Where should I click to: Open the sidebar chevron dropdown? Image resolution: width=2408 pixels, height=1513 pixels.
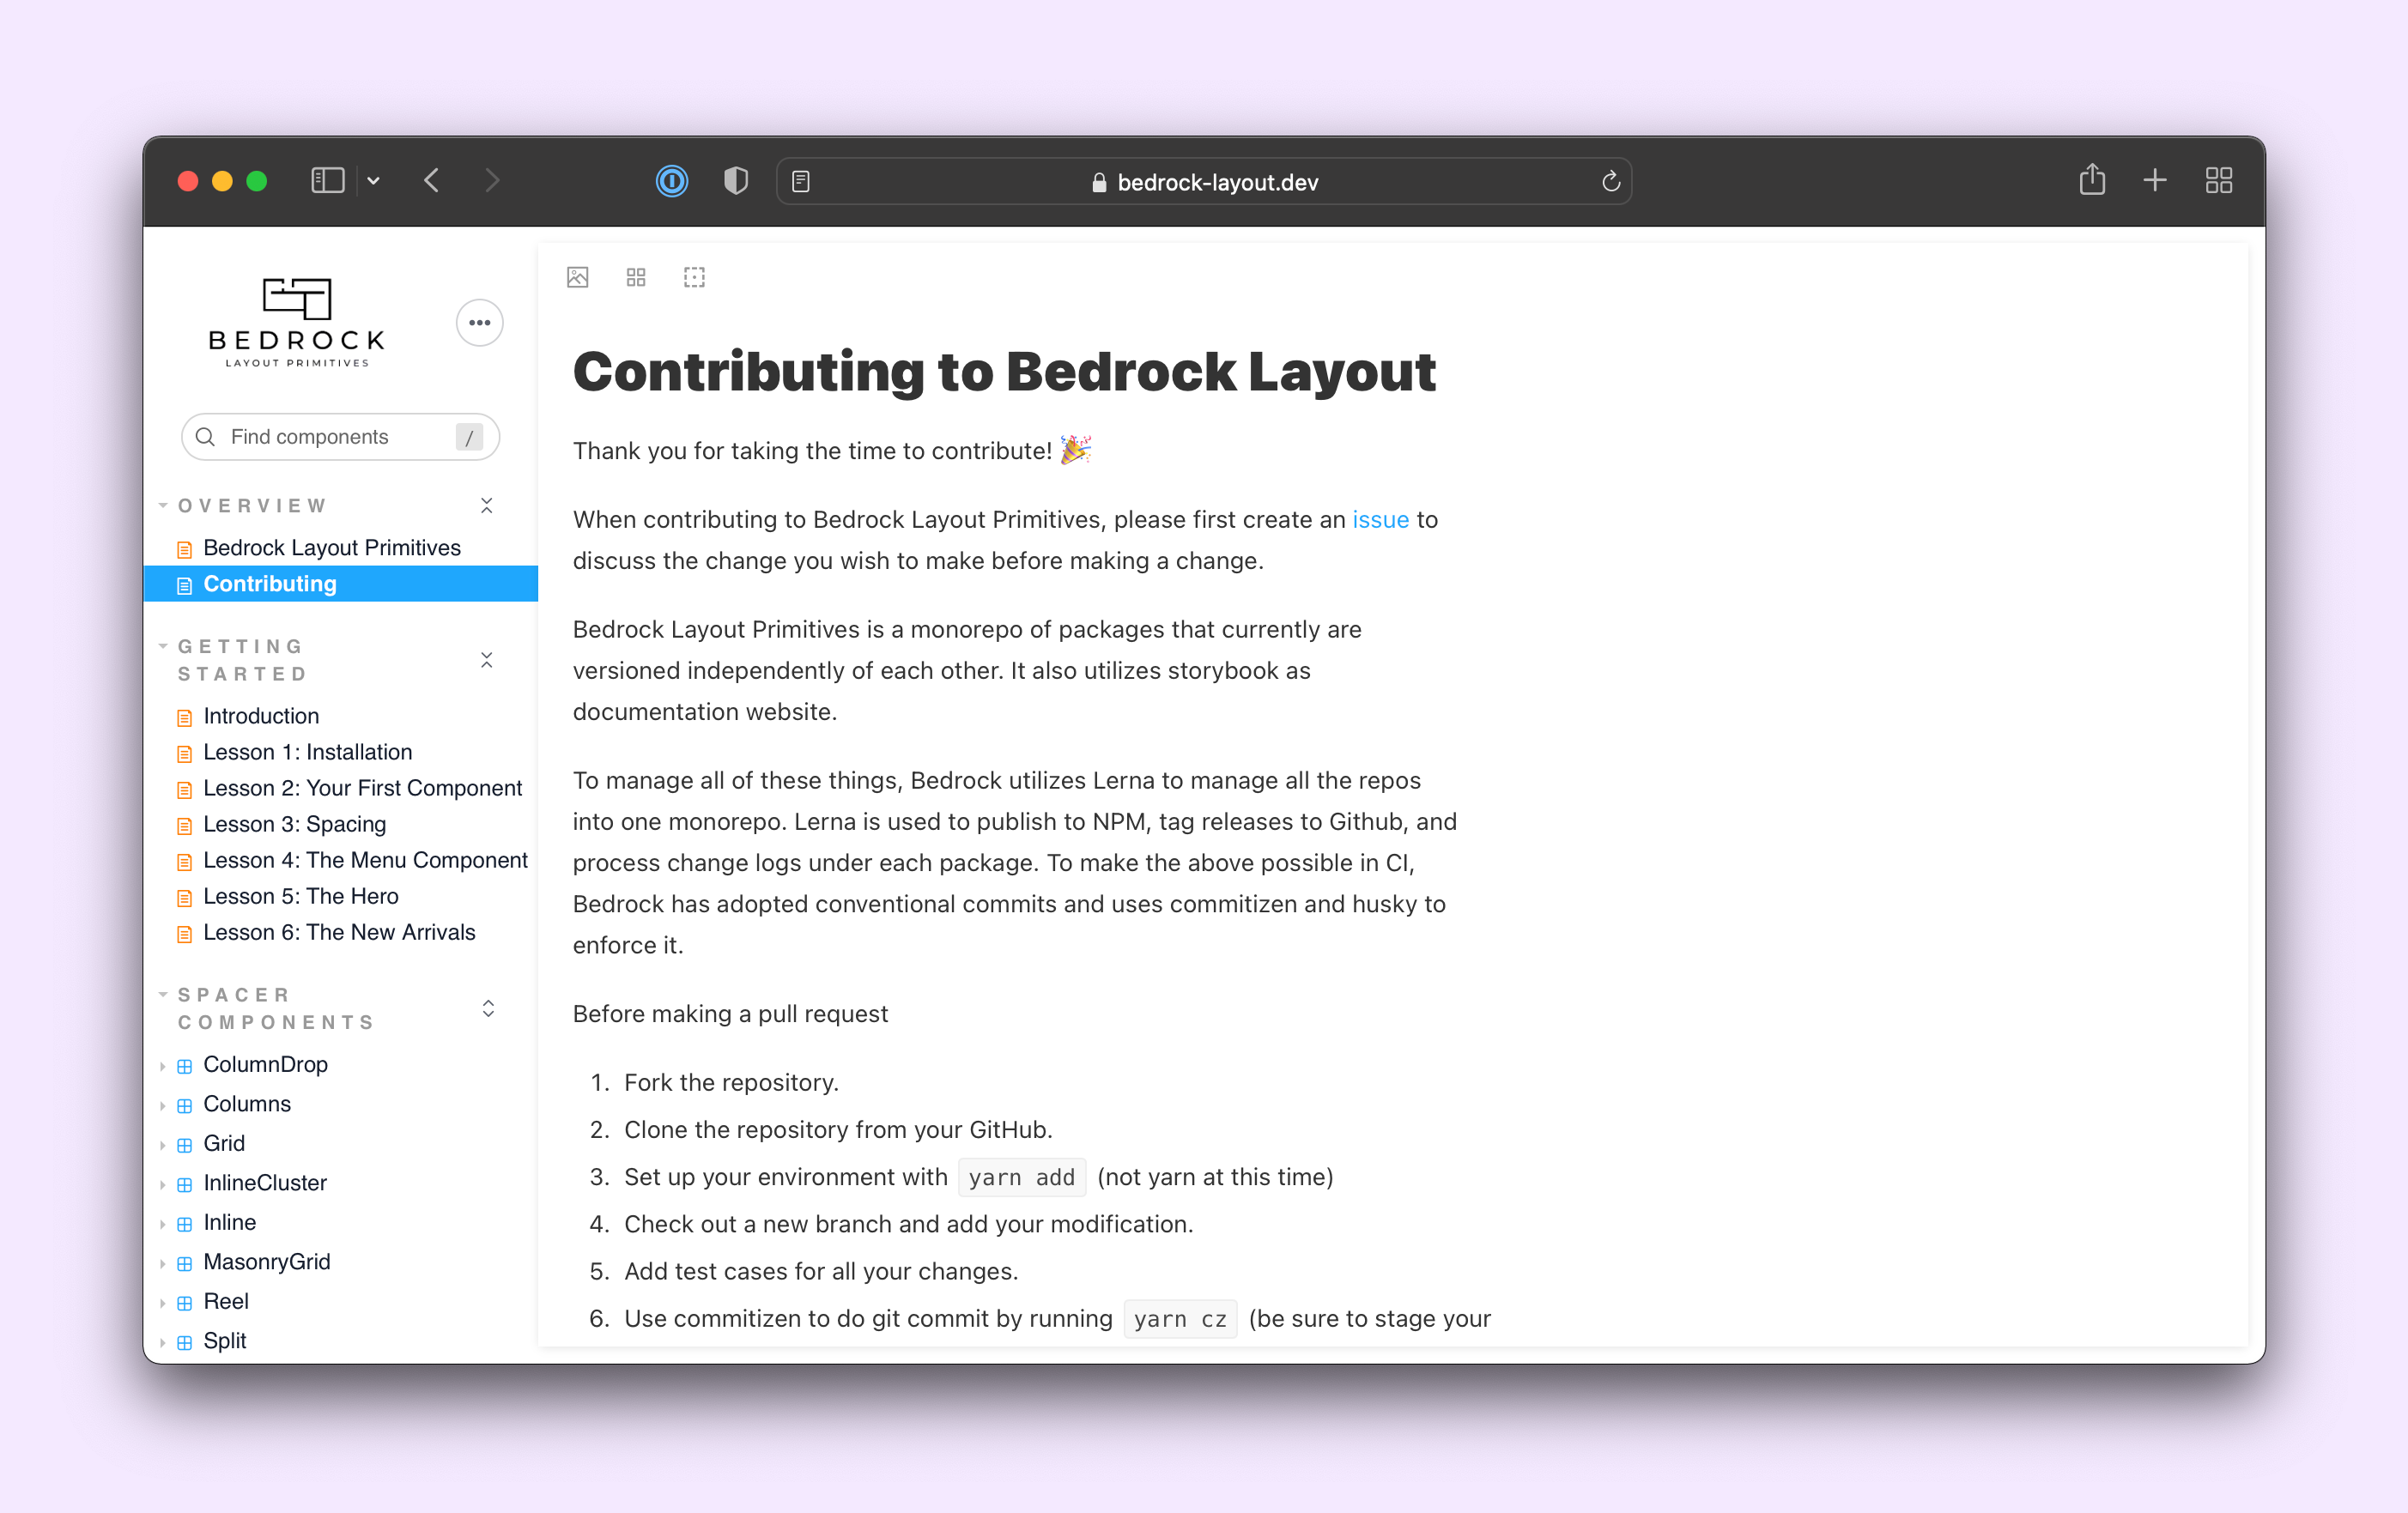pyautogui.click(x=373, y=181)
